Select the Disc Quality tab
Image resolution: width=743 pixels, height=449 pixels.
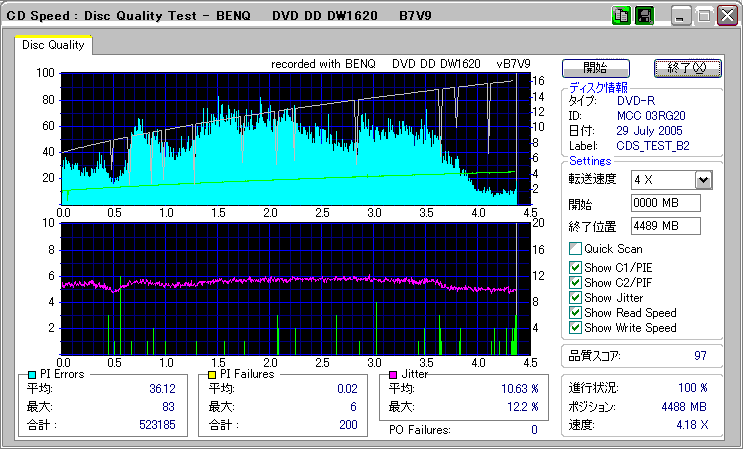point(54,45)
